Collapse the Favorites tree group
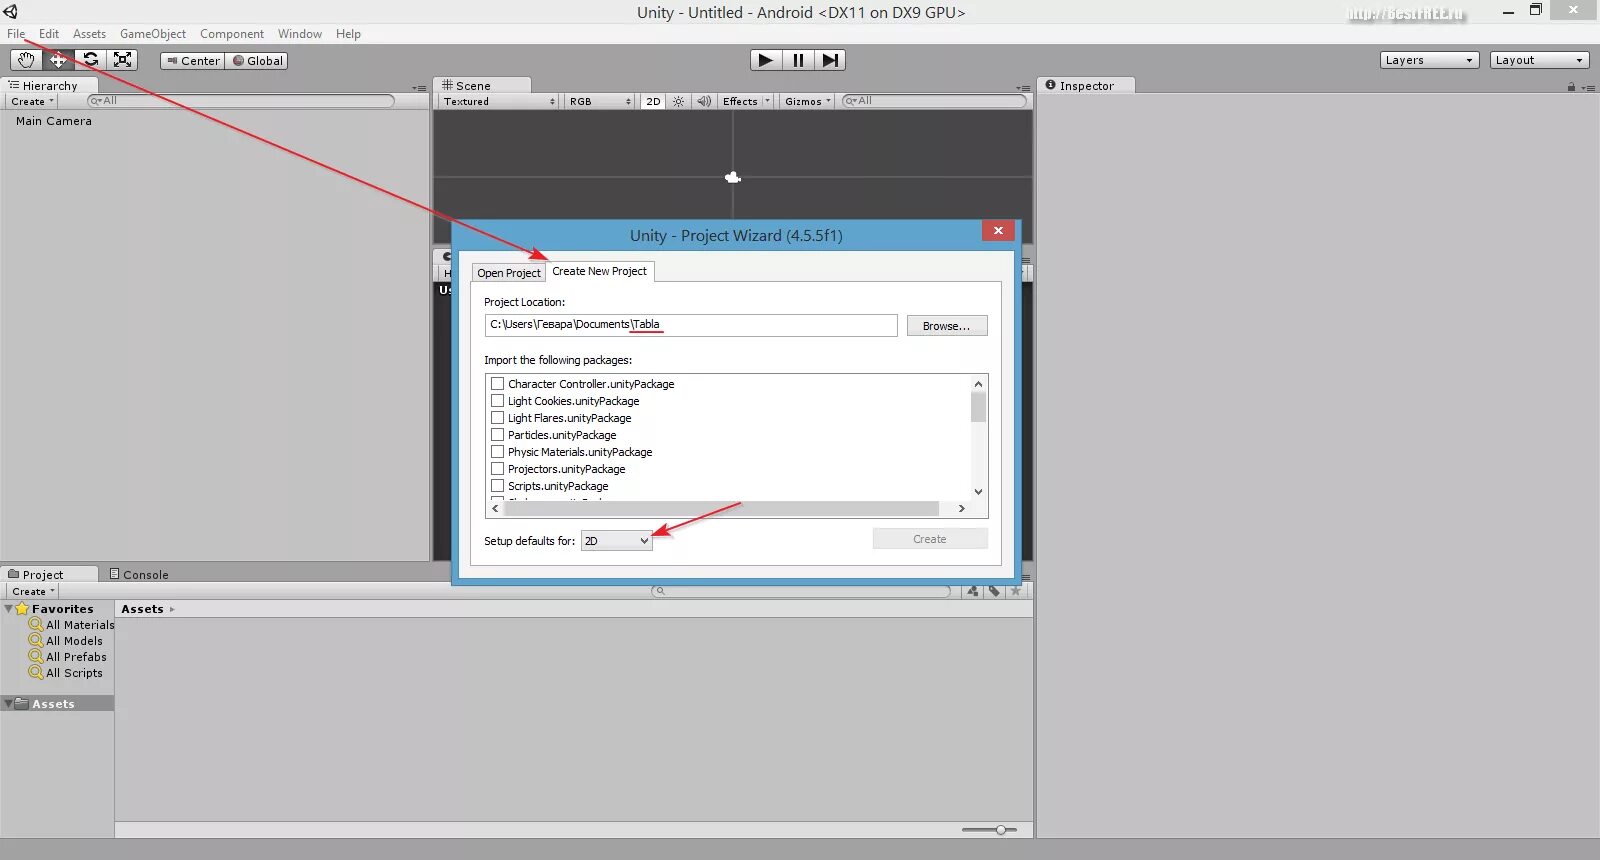Screen dimensions: 1600x860 tap(9, 609)
